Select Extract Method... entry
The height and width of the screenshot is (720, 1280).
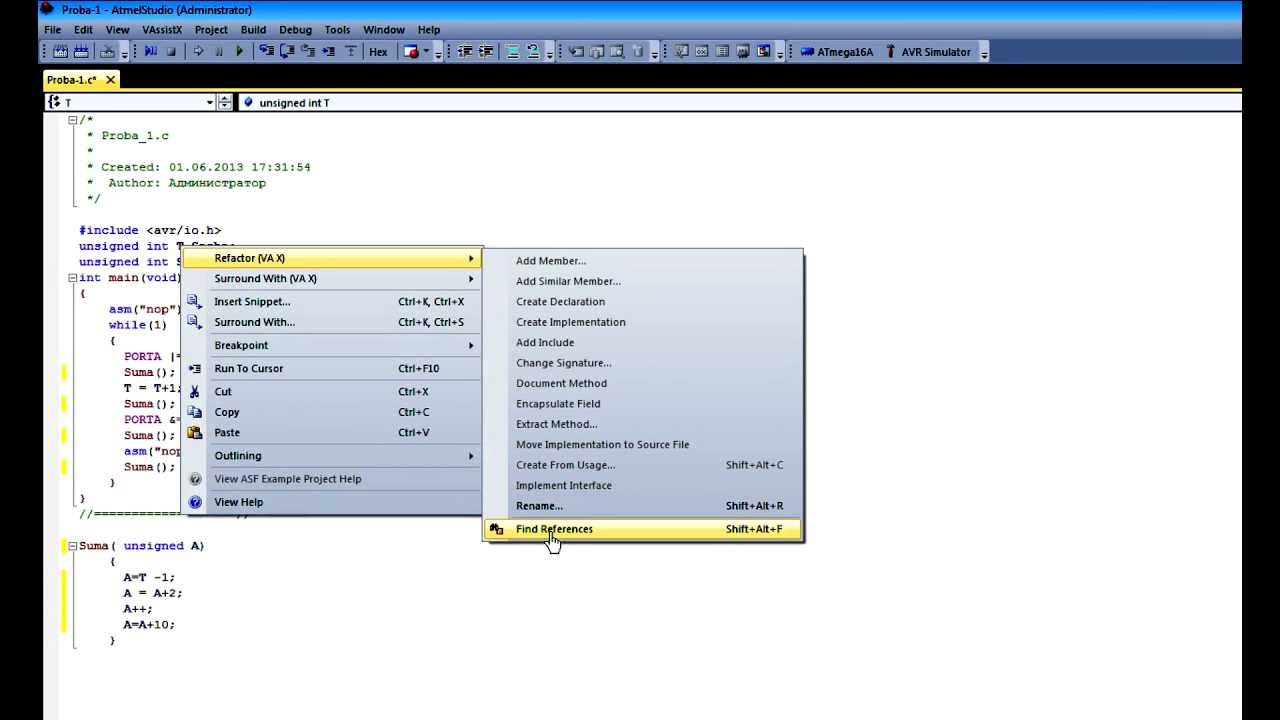(643, 424)
